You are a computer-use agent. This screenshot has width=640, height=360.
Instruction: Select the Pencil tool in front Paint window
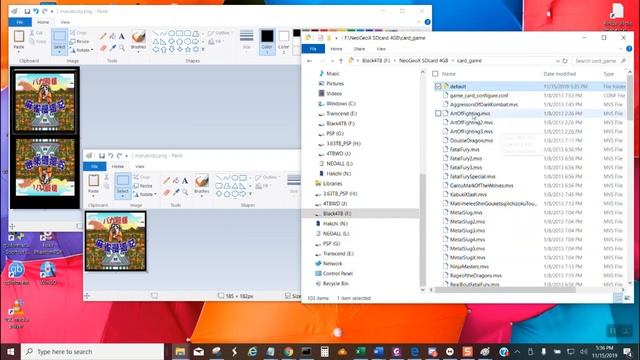167,181
